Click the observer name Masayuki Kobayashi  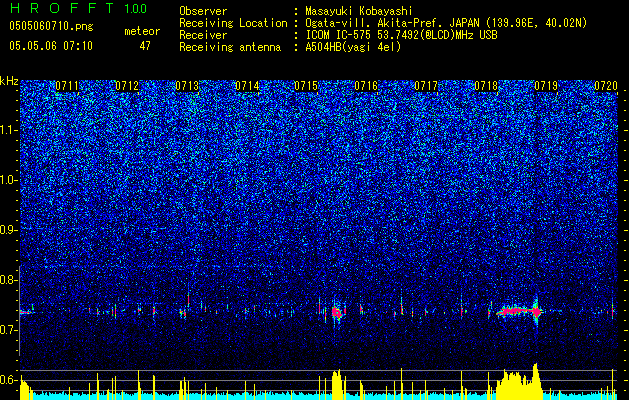tap(358, 11)
